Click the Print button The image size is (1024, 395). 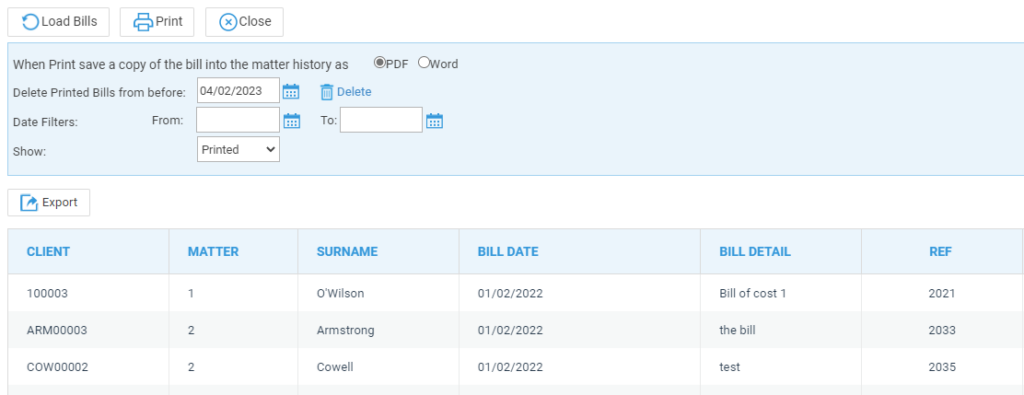coord(157,22)
